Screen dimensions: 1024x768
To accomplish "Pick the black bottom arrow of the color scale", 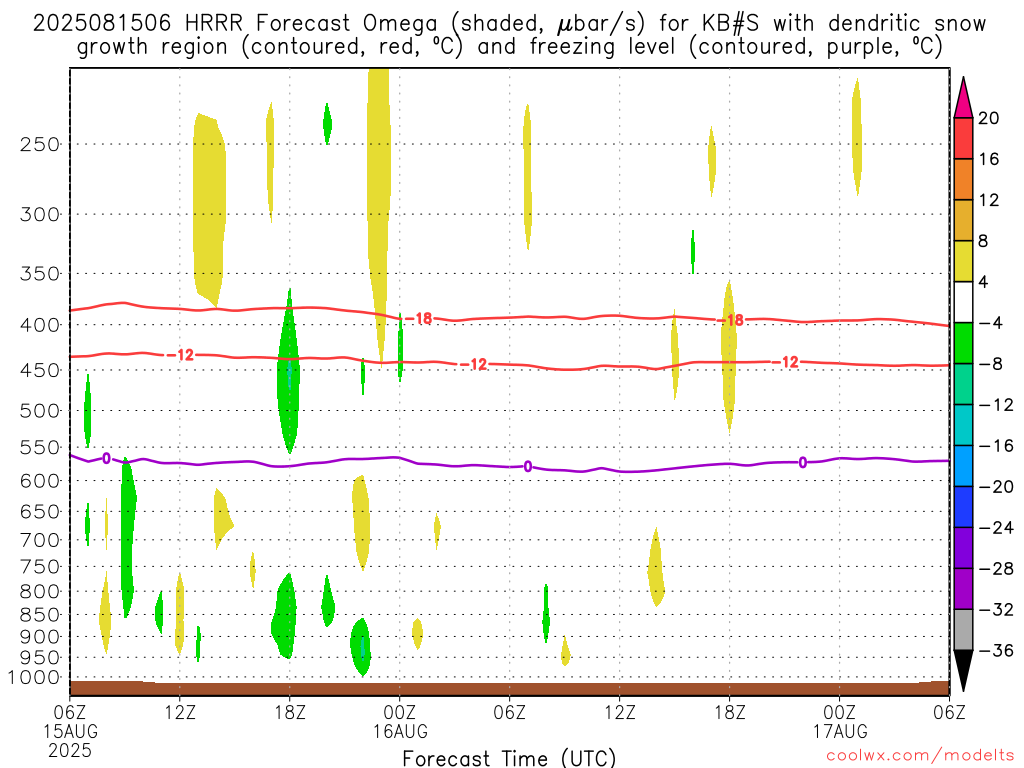I will [x=963, y=671].
